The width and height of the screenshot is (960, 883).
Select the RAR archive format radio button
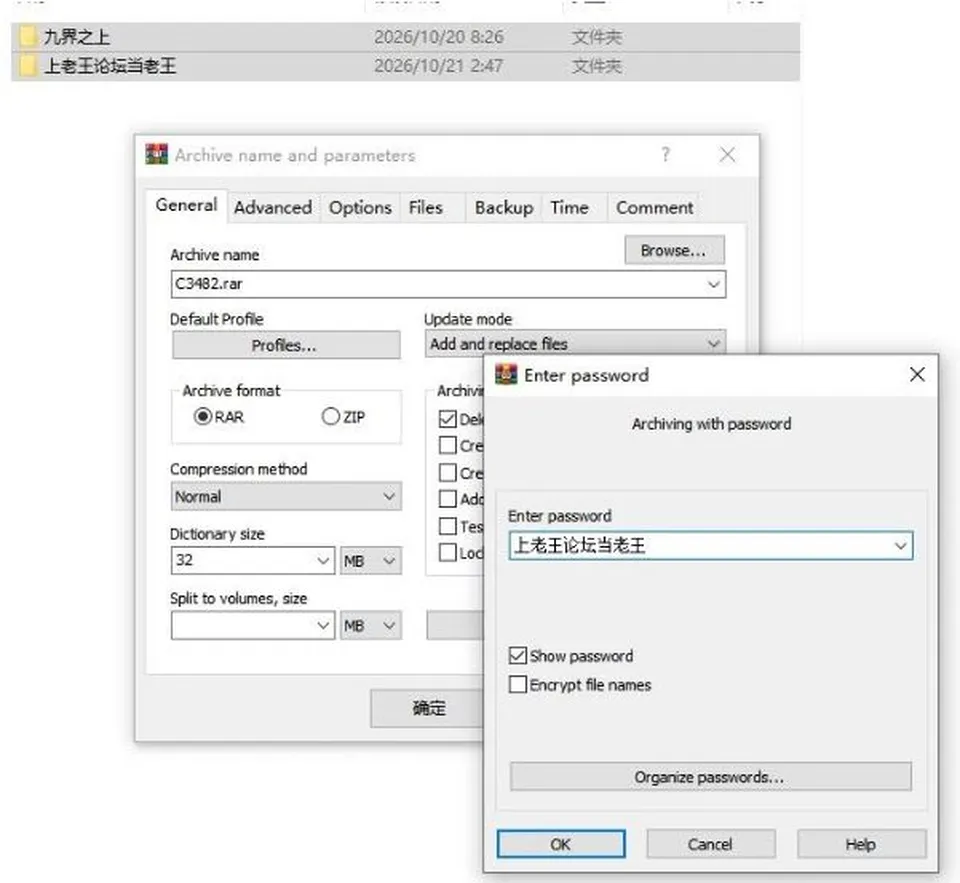tap(203, 416)
